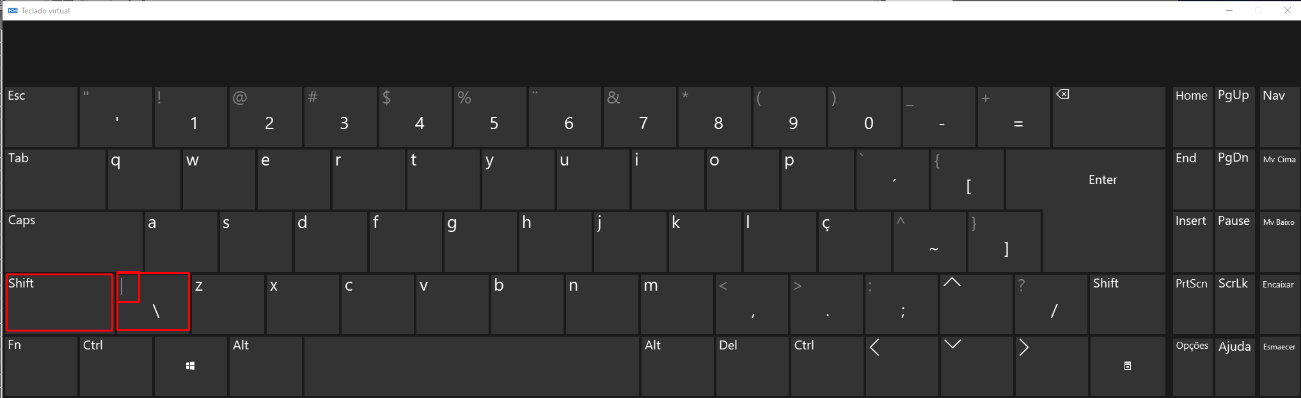Collapse the navigation panel with Nav

1278,117
